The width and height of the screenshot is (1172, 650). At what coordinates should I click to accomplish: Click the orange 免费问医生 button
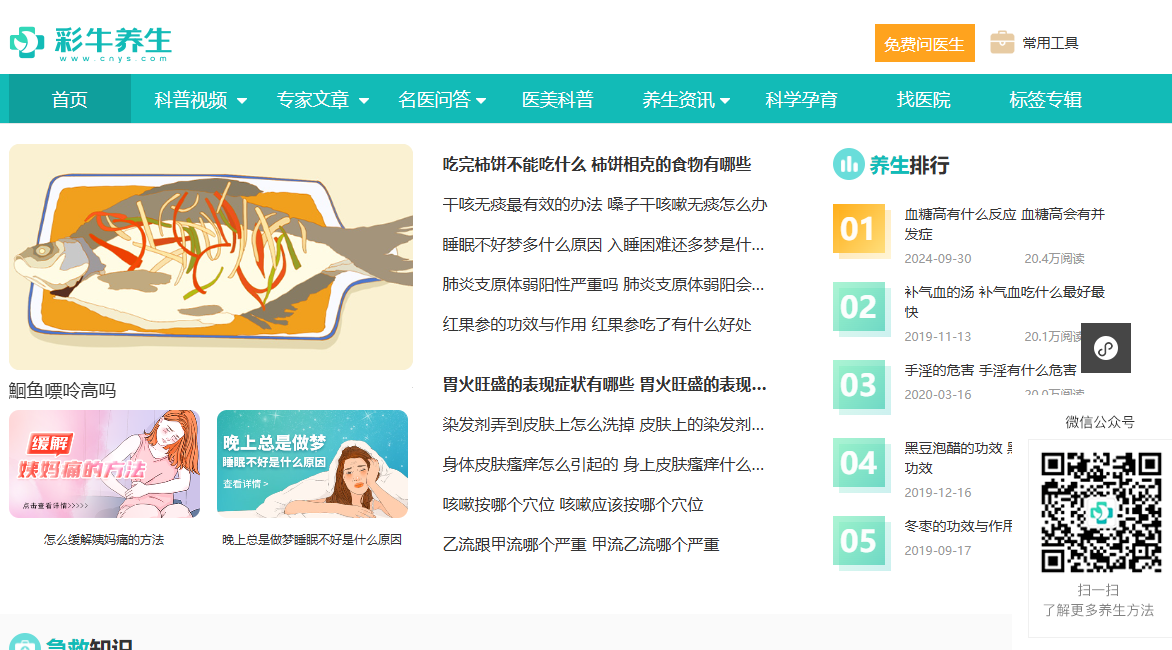pos(924,44)
